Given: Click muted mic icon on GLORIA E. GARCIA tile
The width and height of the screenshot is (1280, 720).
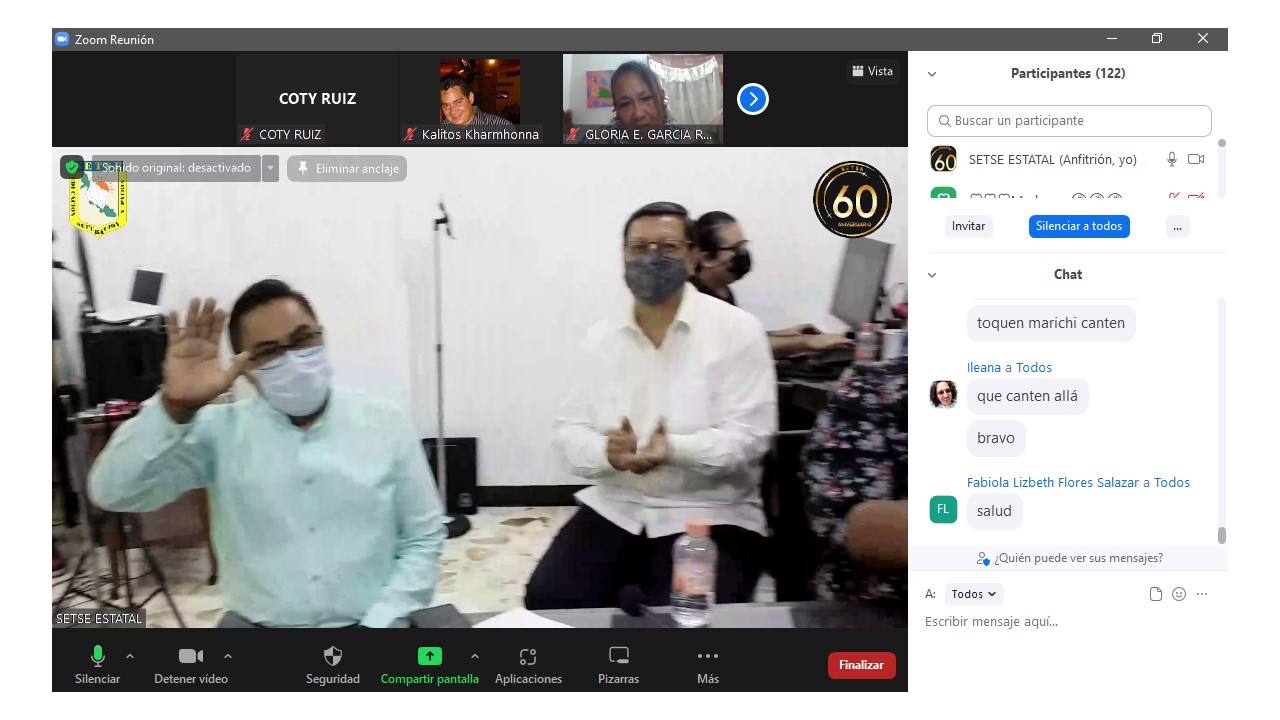Looking at the screenshot, I should click(573, 134).
